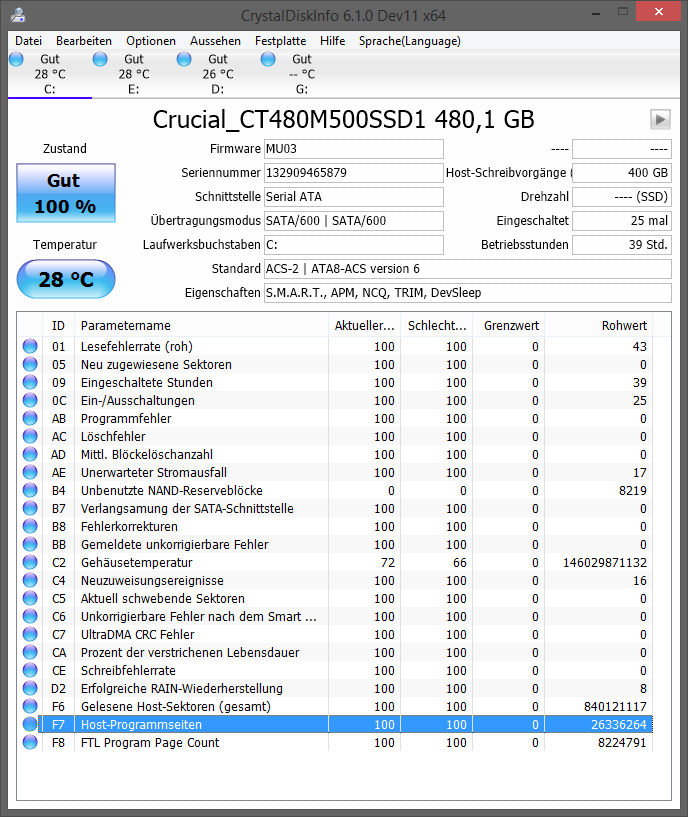Select drive C: status tab

(x=50, y=74)
